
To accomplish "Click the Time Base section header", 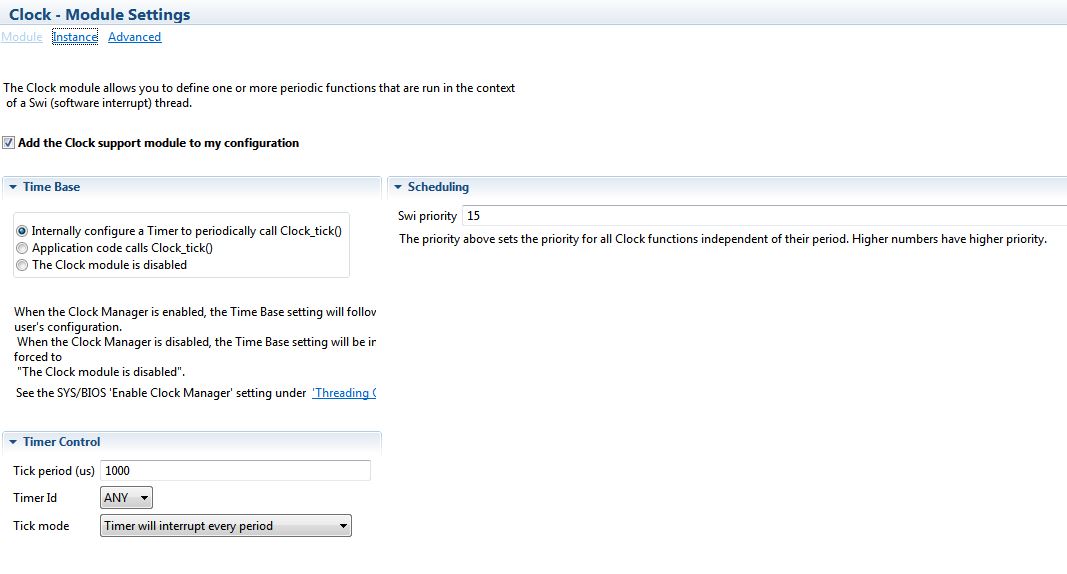I will 51,187.
